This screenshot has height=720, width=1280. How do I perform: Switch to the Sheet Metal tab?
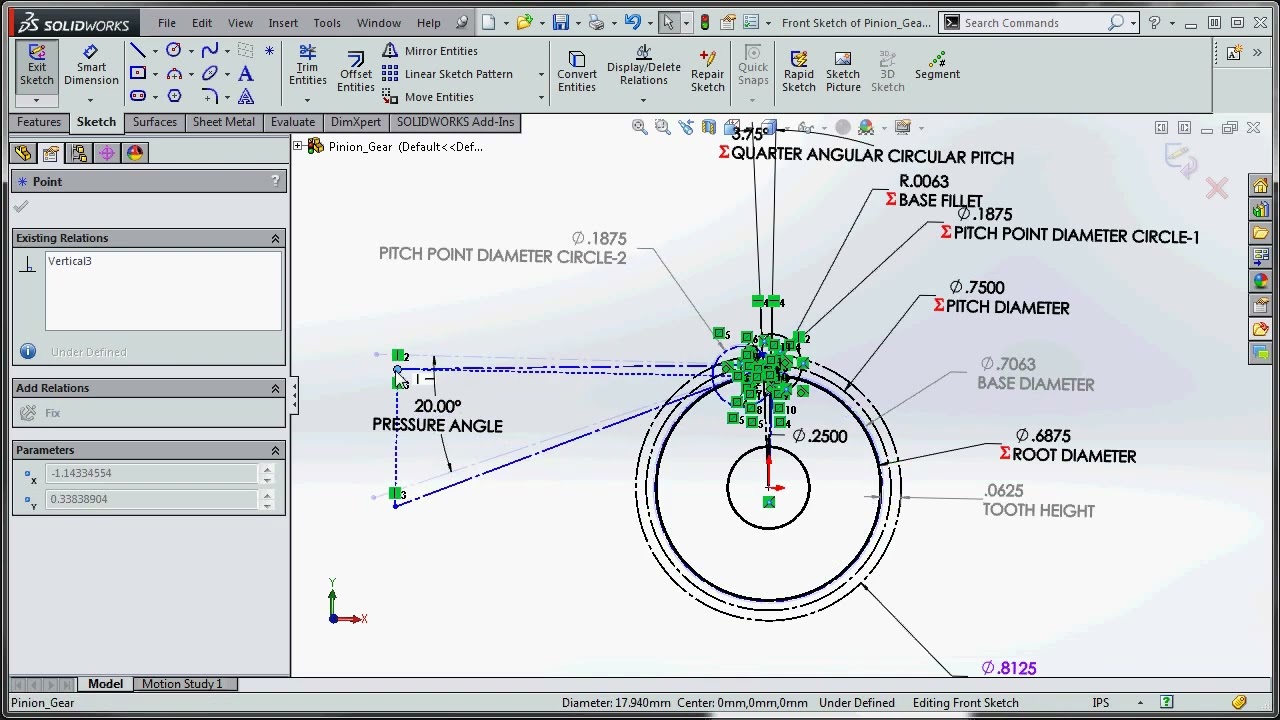point(224,122)
